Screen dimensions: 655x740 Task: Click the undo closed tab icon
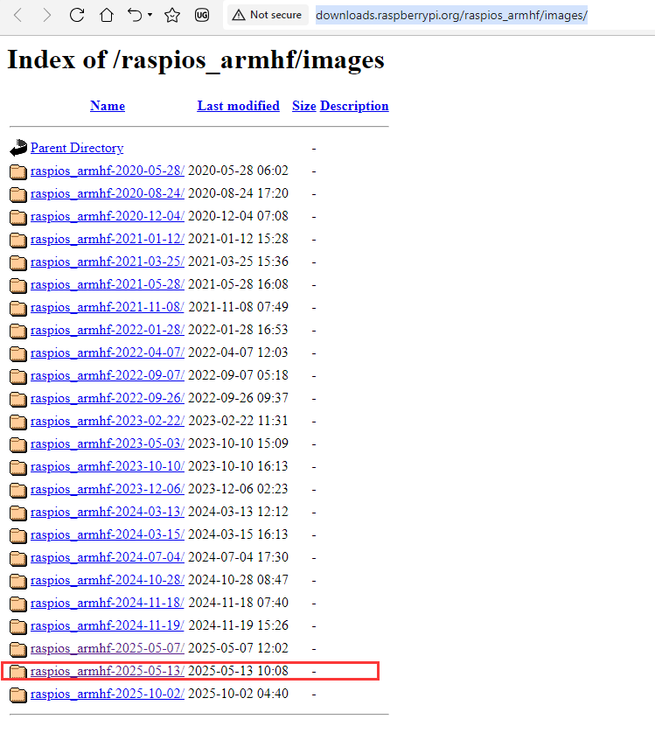click(135, 15)
